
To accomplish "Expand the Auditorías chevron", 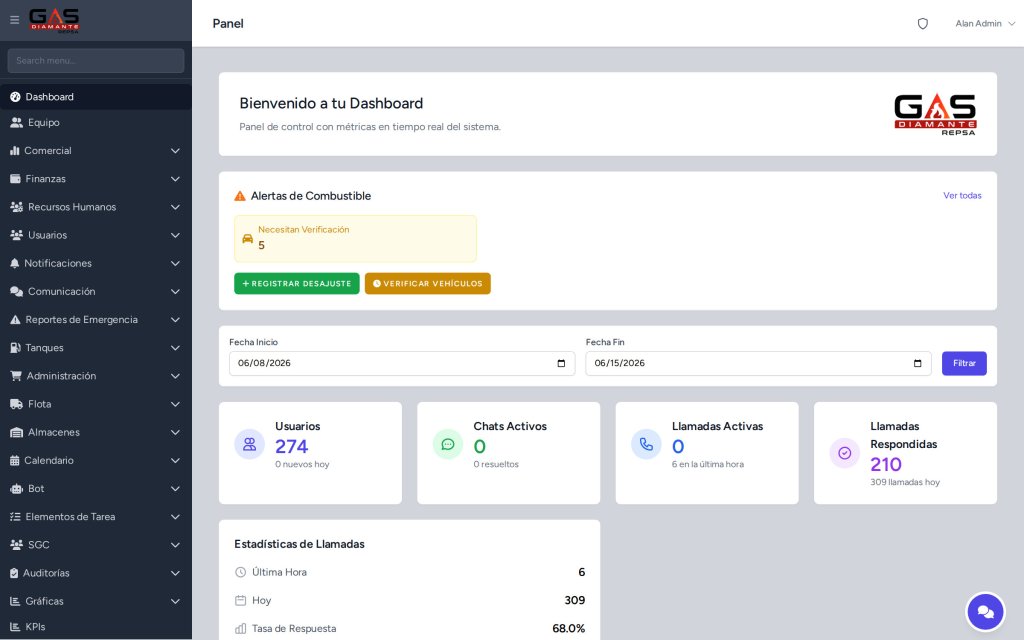I will 175,573.
